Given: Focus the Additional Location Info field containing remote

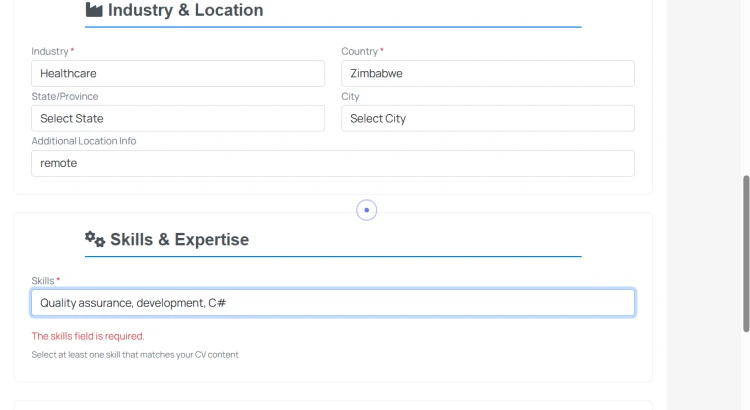Looking at the screenshot, I should tap(332, 163).
